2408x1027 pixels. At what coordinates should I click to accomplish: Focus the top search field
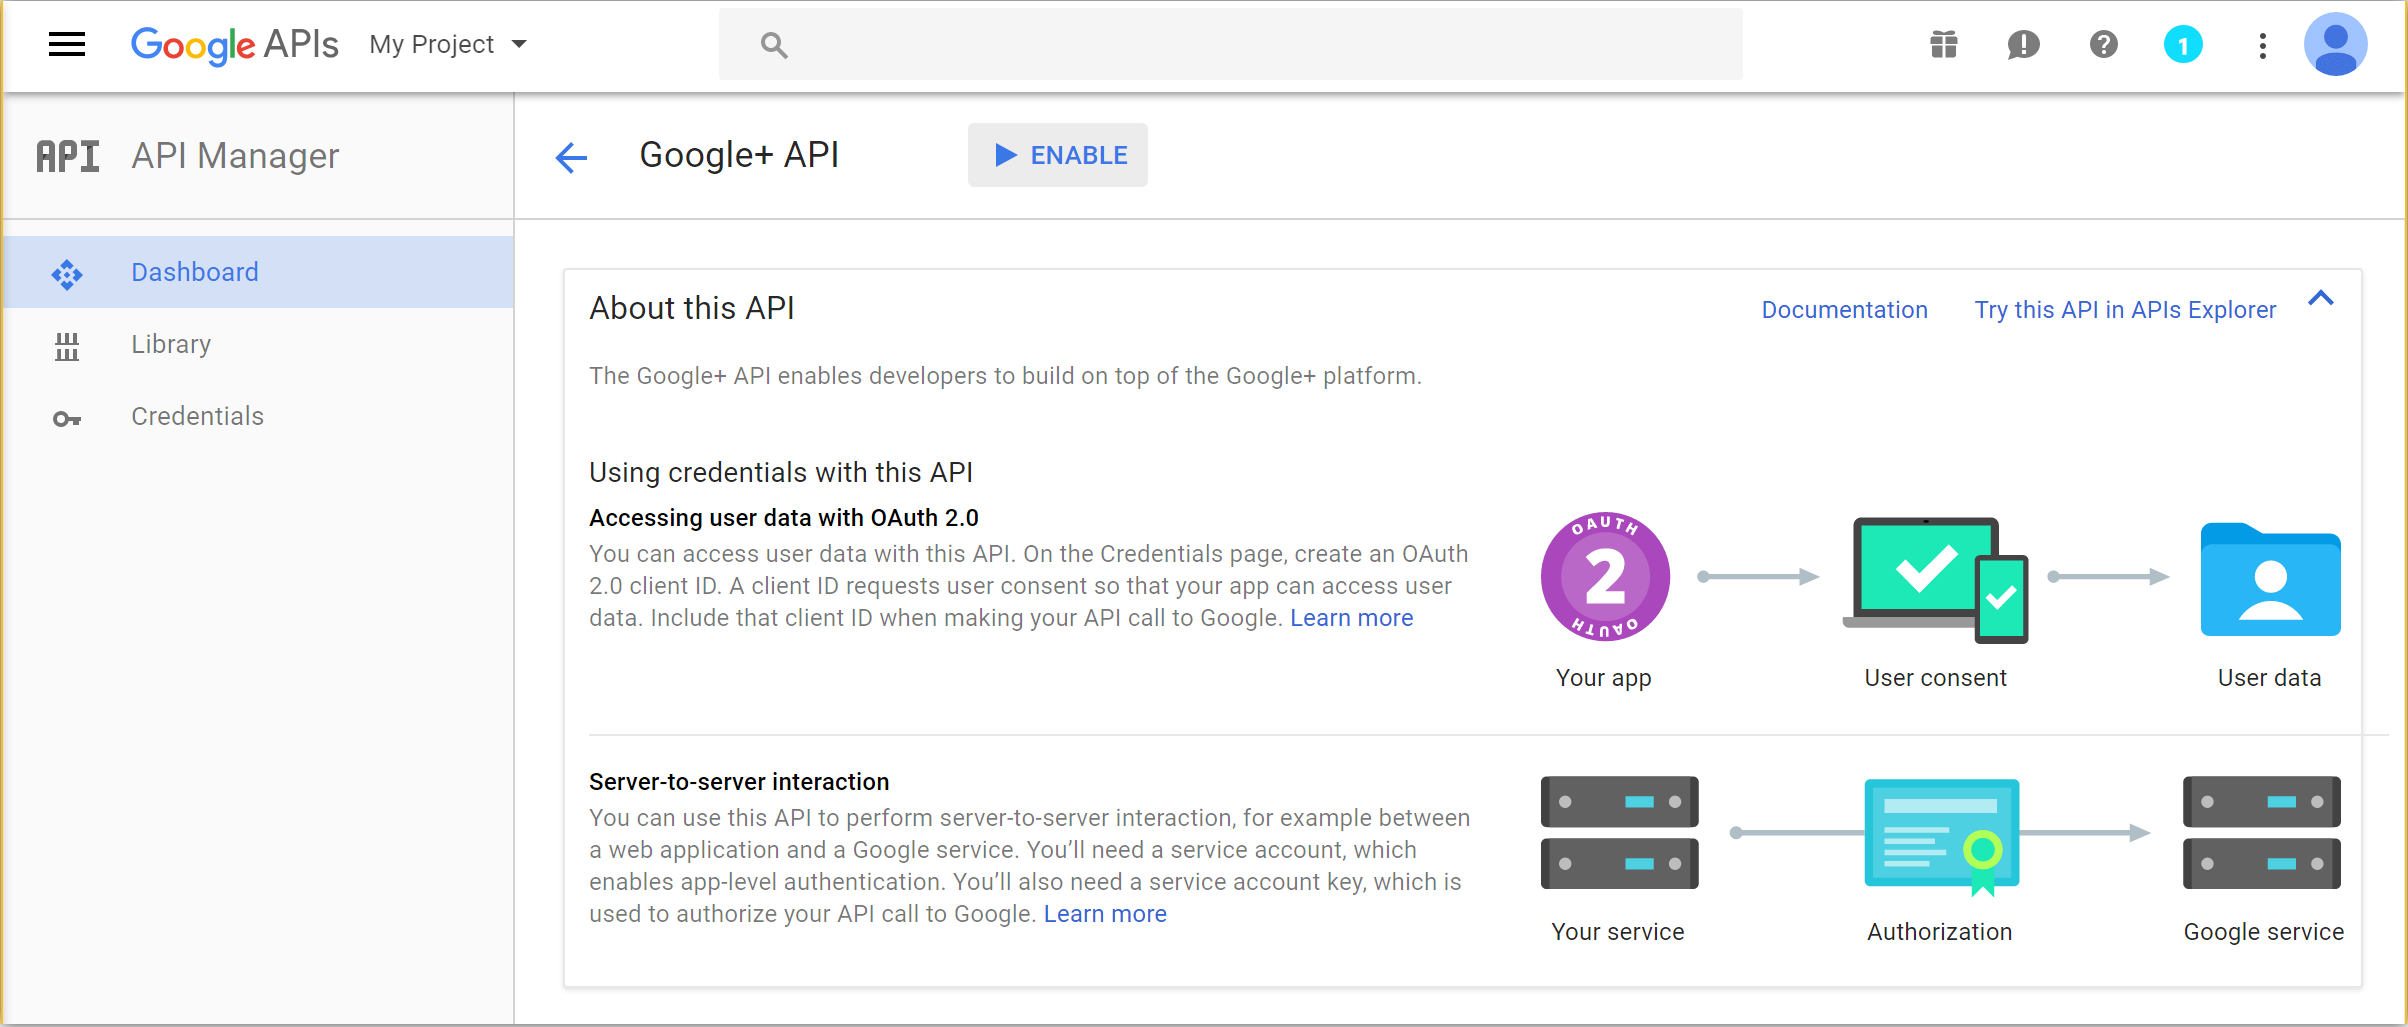pyautogui.click(x=1230, y=45)
